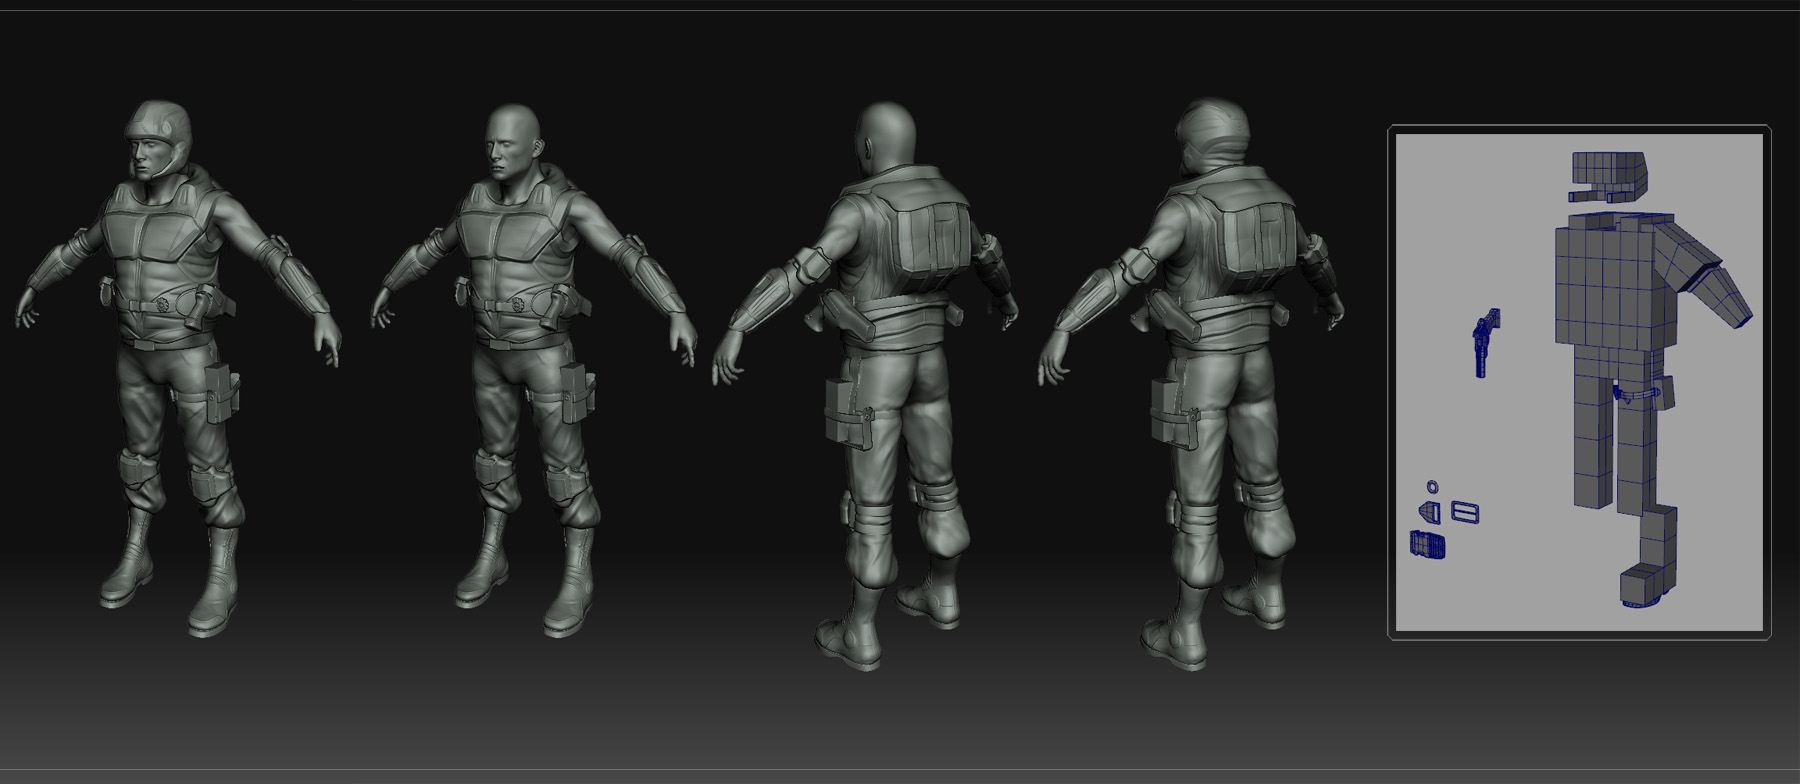Click the blocky helmet mesh in the inset
The height and width of the screenshot is (784, 1800).
pos(1608,177)
